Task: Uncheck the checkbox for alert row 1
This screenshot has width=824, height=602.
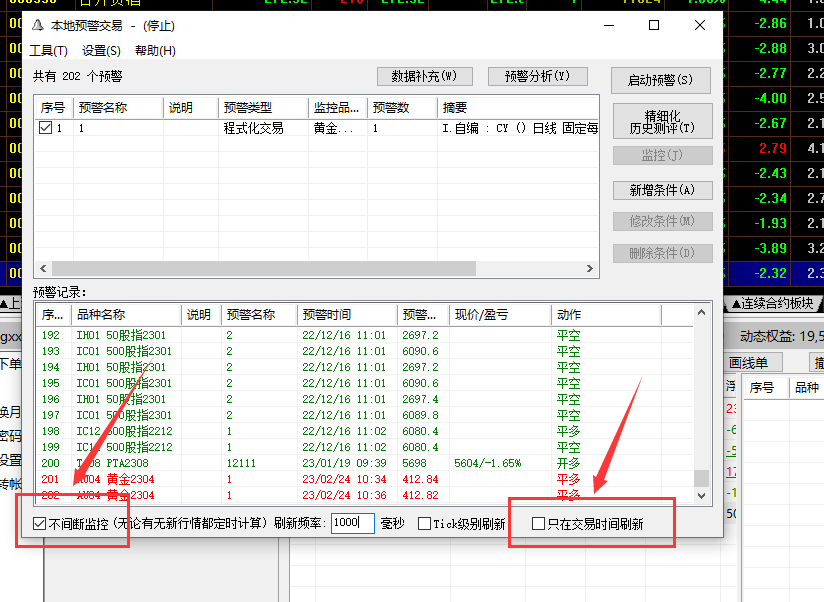Action: coord(45,128)
